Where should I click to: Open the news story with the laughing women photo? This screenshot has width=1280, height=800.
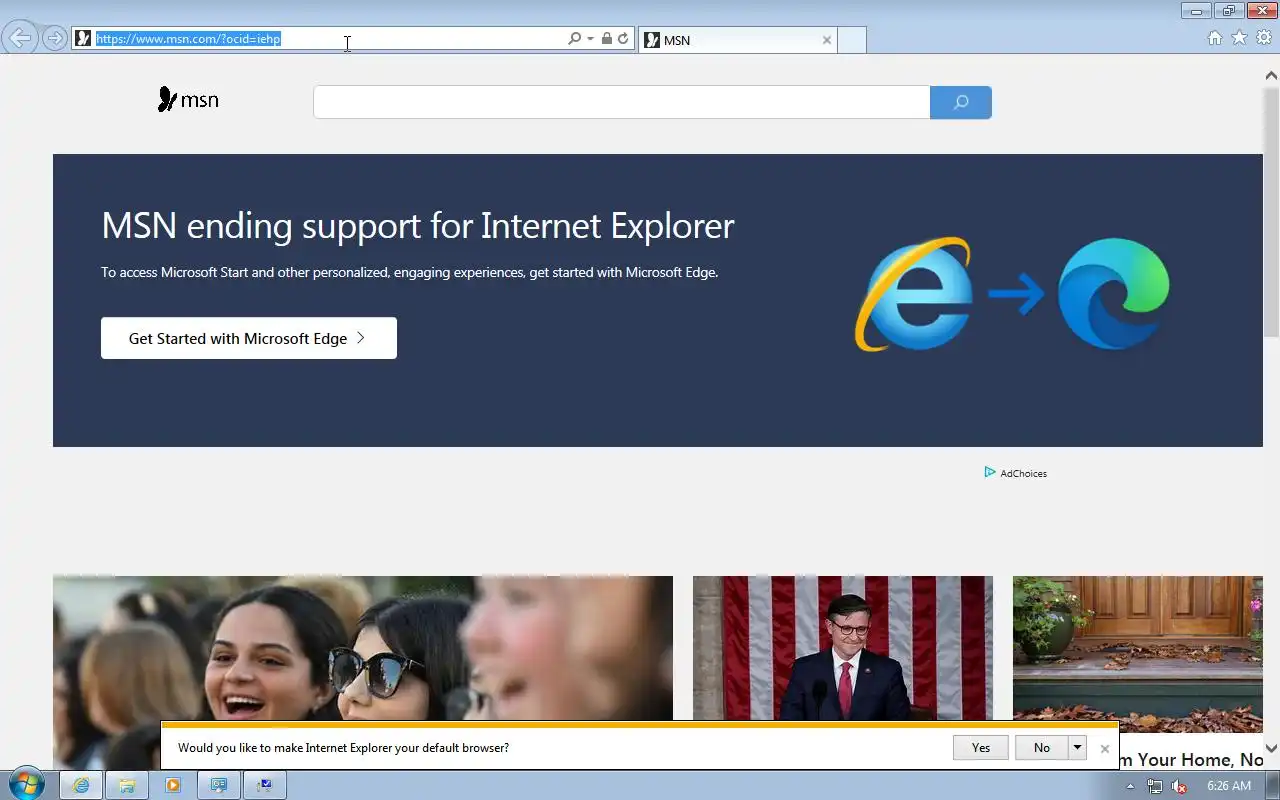[x=363, y=648]
